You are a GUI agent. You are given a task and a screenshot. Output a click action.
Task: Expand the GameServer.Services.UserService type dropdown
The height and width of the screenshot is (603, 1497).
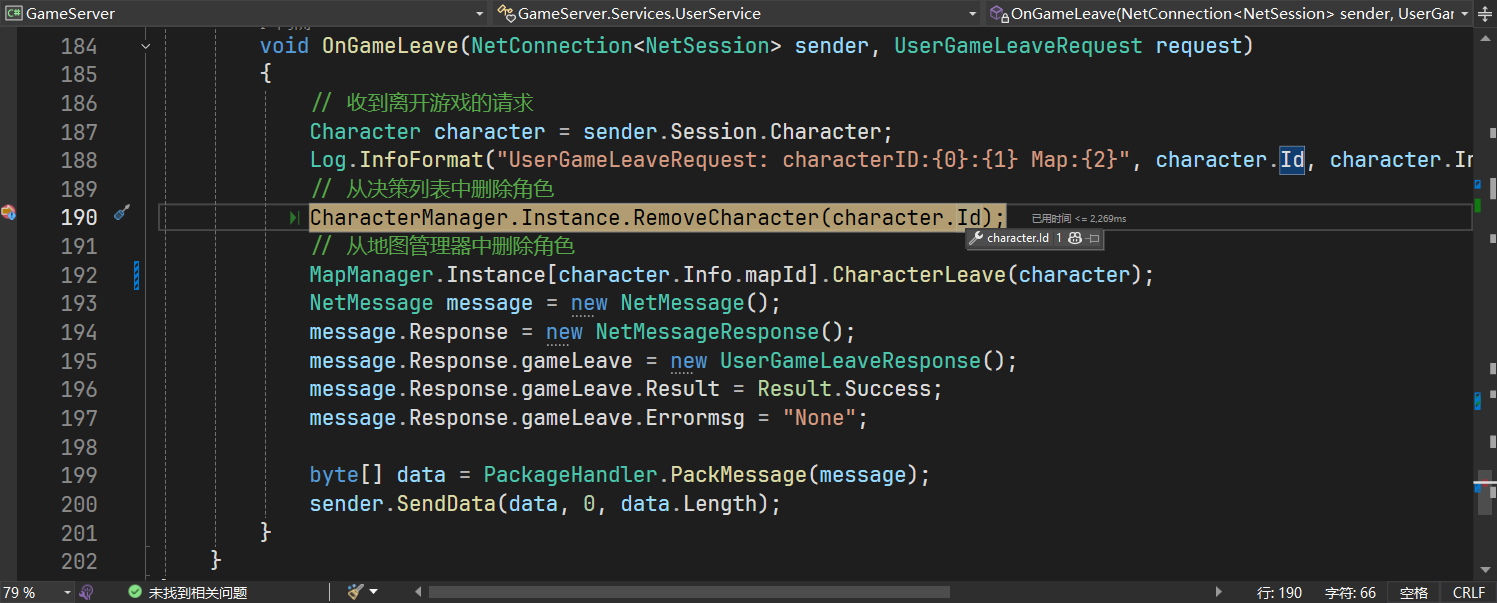pyautogui.click(x=972, y=13)
